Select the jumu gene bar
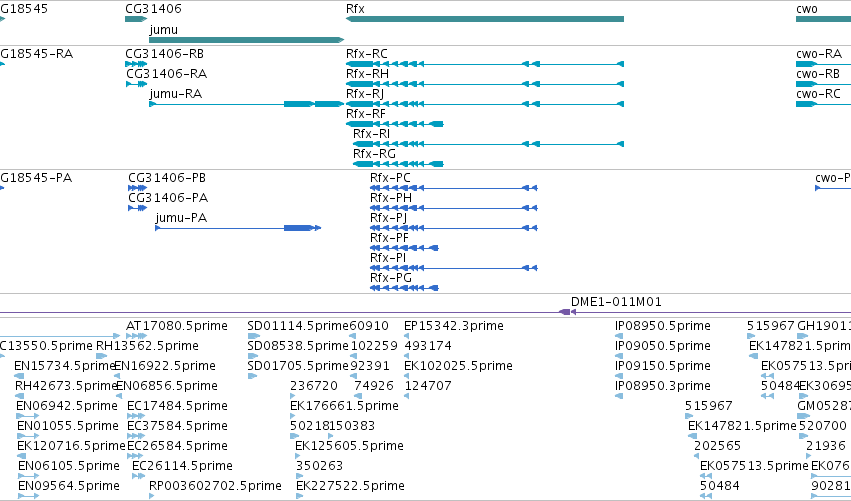Image resolution: width=851 pixels, height=501 pixels. click(x=246, y=40)
